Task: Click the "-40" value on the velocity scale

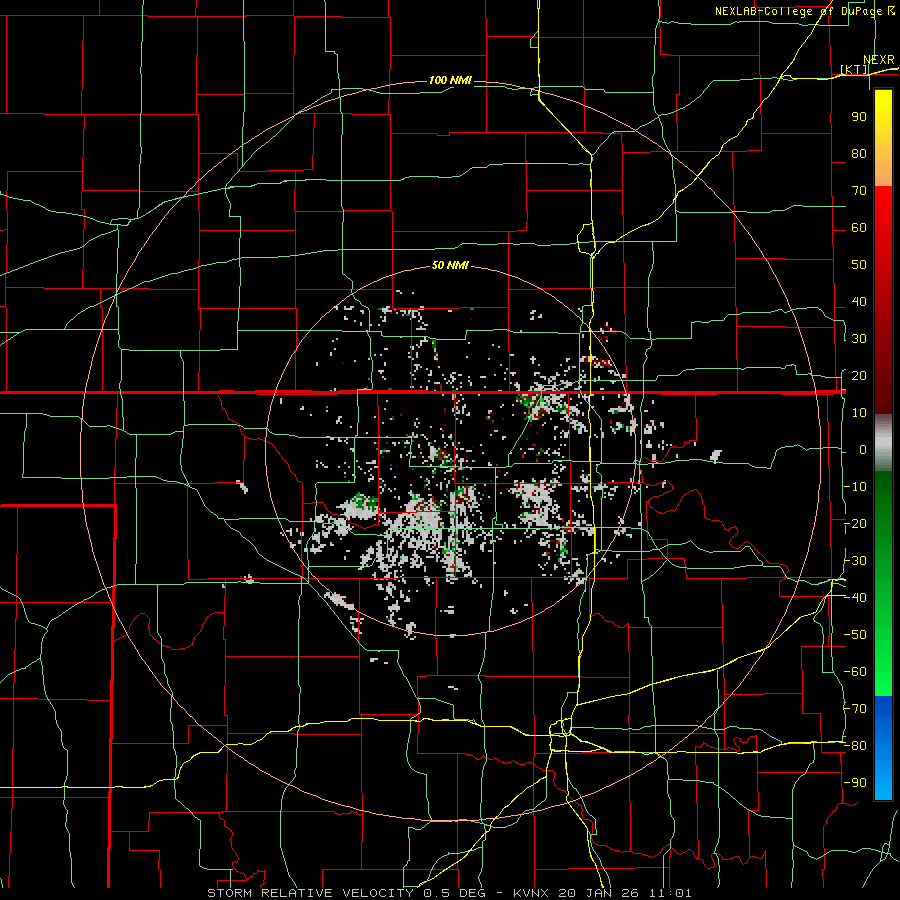Action: pos(855,598)
